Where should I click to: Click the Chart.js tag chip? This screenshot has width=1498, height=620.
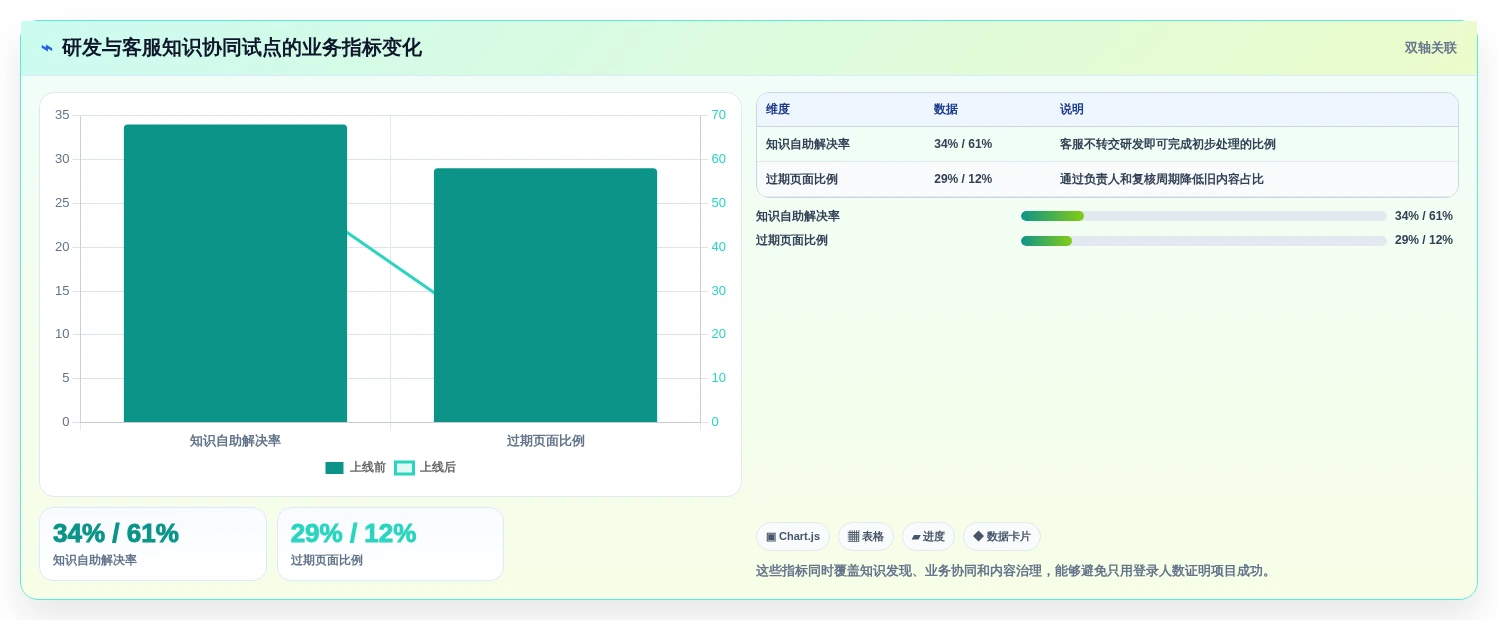tap(793, 537)
